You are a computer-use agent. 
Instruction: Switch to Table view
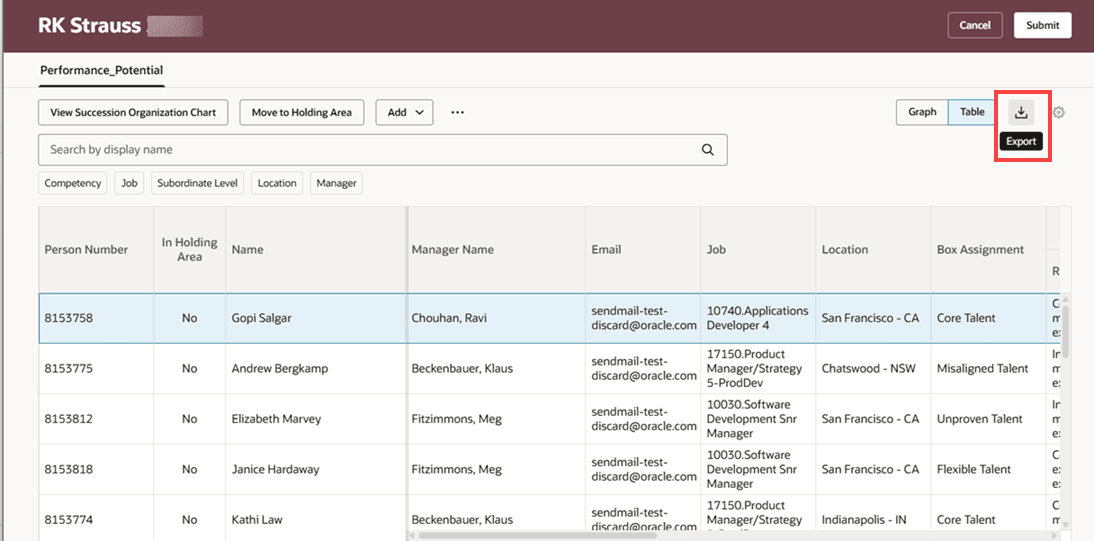click(x=972, y=112)
